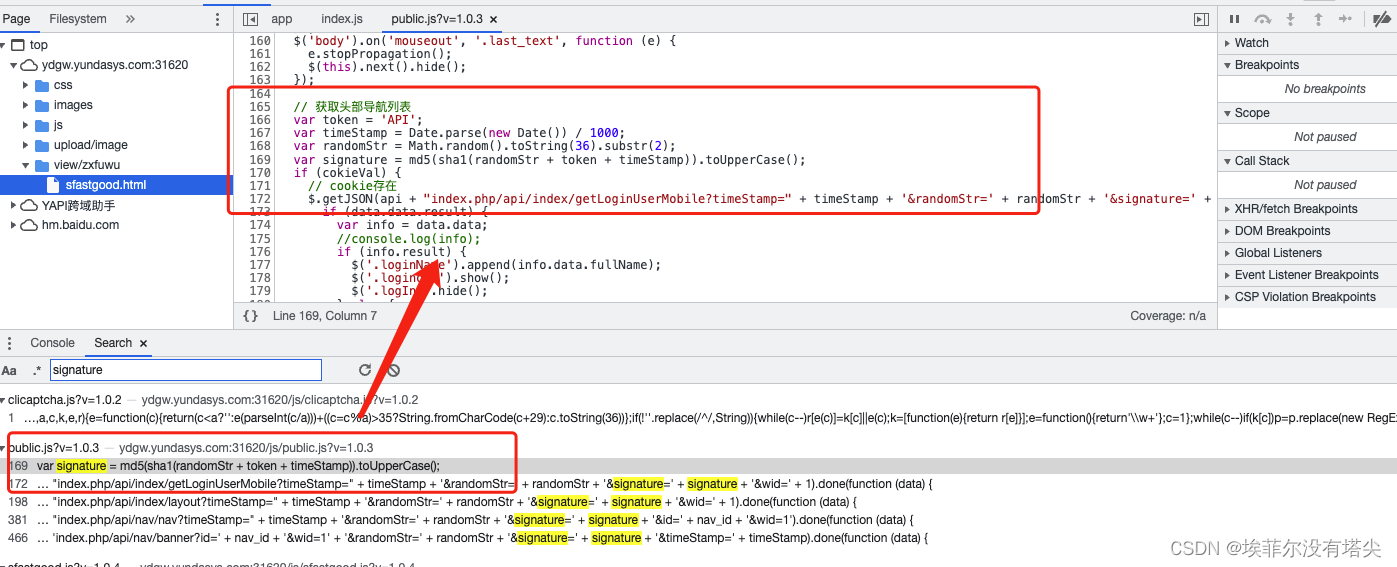1397x567 pixels.
Task: Step over next function call
Action: coord(1263,19)
